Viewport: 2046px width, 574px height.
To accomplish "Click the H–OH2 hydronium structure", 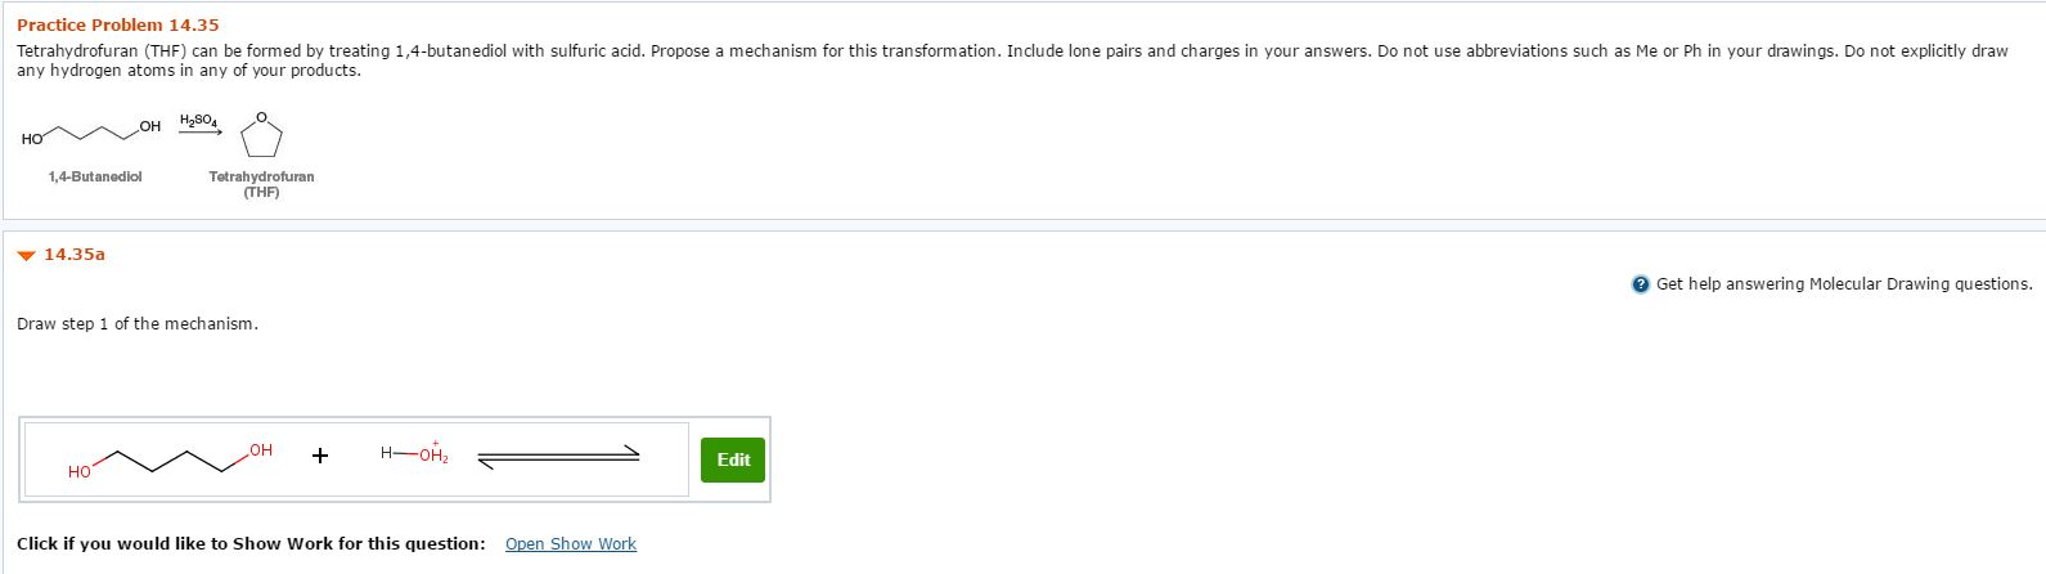I will pyautogui.click(x=414, y=454).
